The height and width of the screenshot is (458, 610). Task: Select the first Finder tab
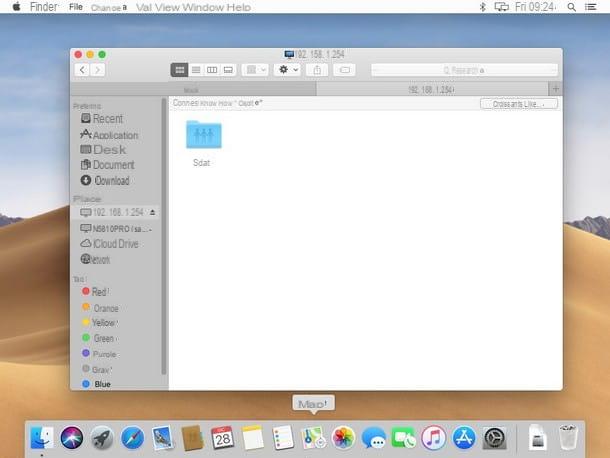coord(193,90)
